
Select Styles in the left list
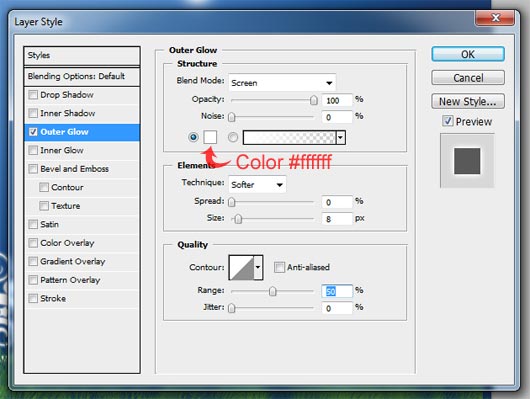pos(82,55)
